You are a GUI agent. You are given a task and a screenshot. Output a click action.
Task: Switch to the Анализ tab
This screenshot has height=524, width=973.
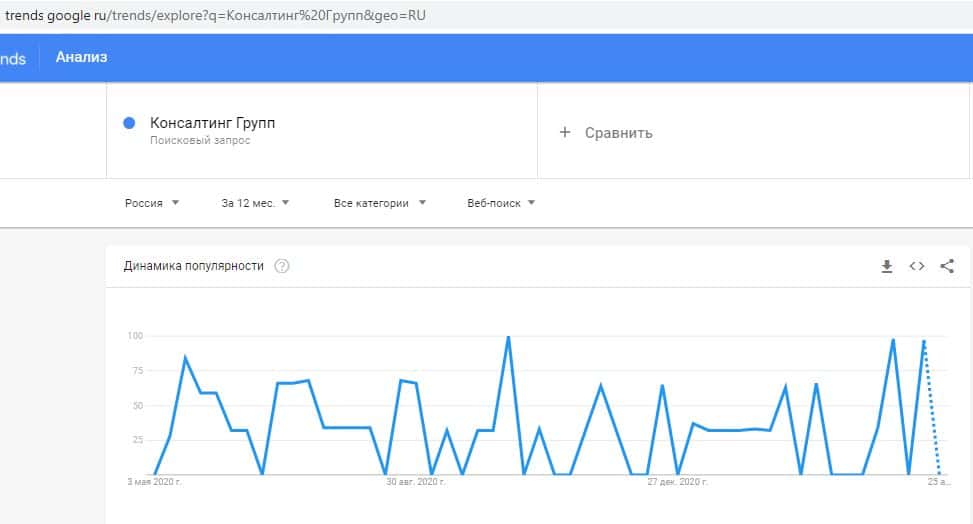click(81, 58)
